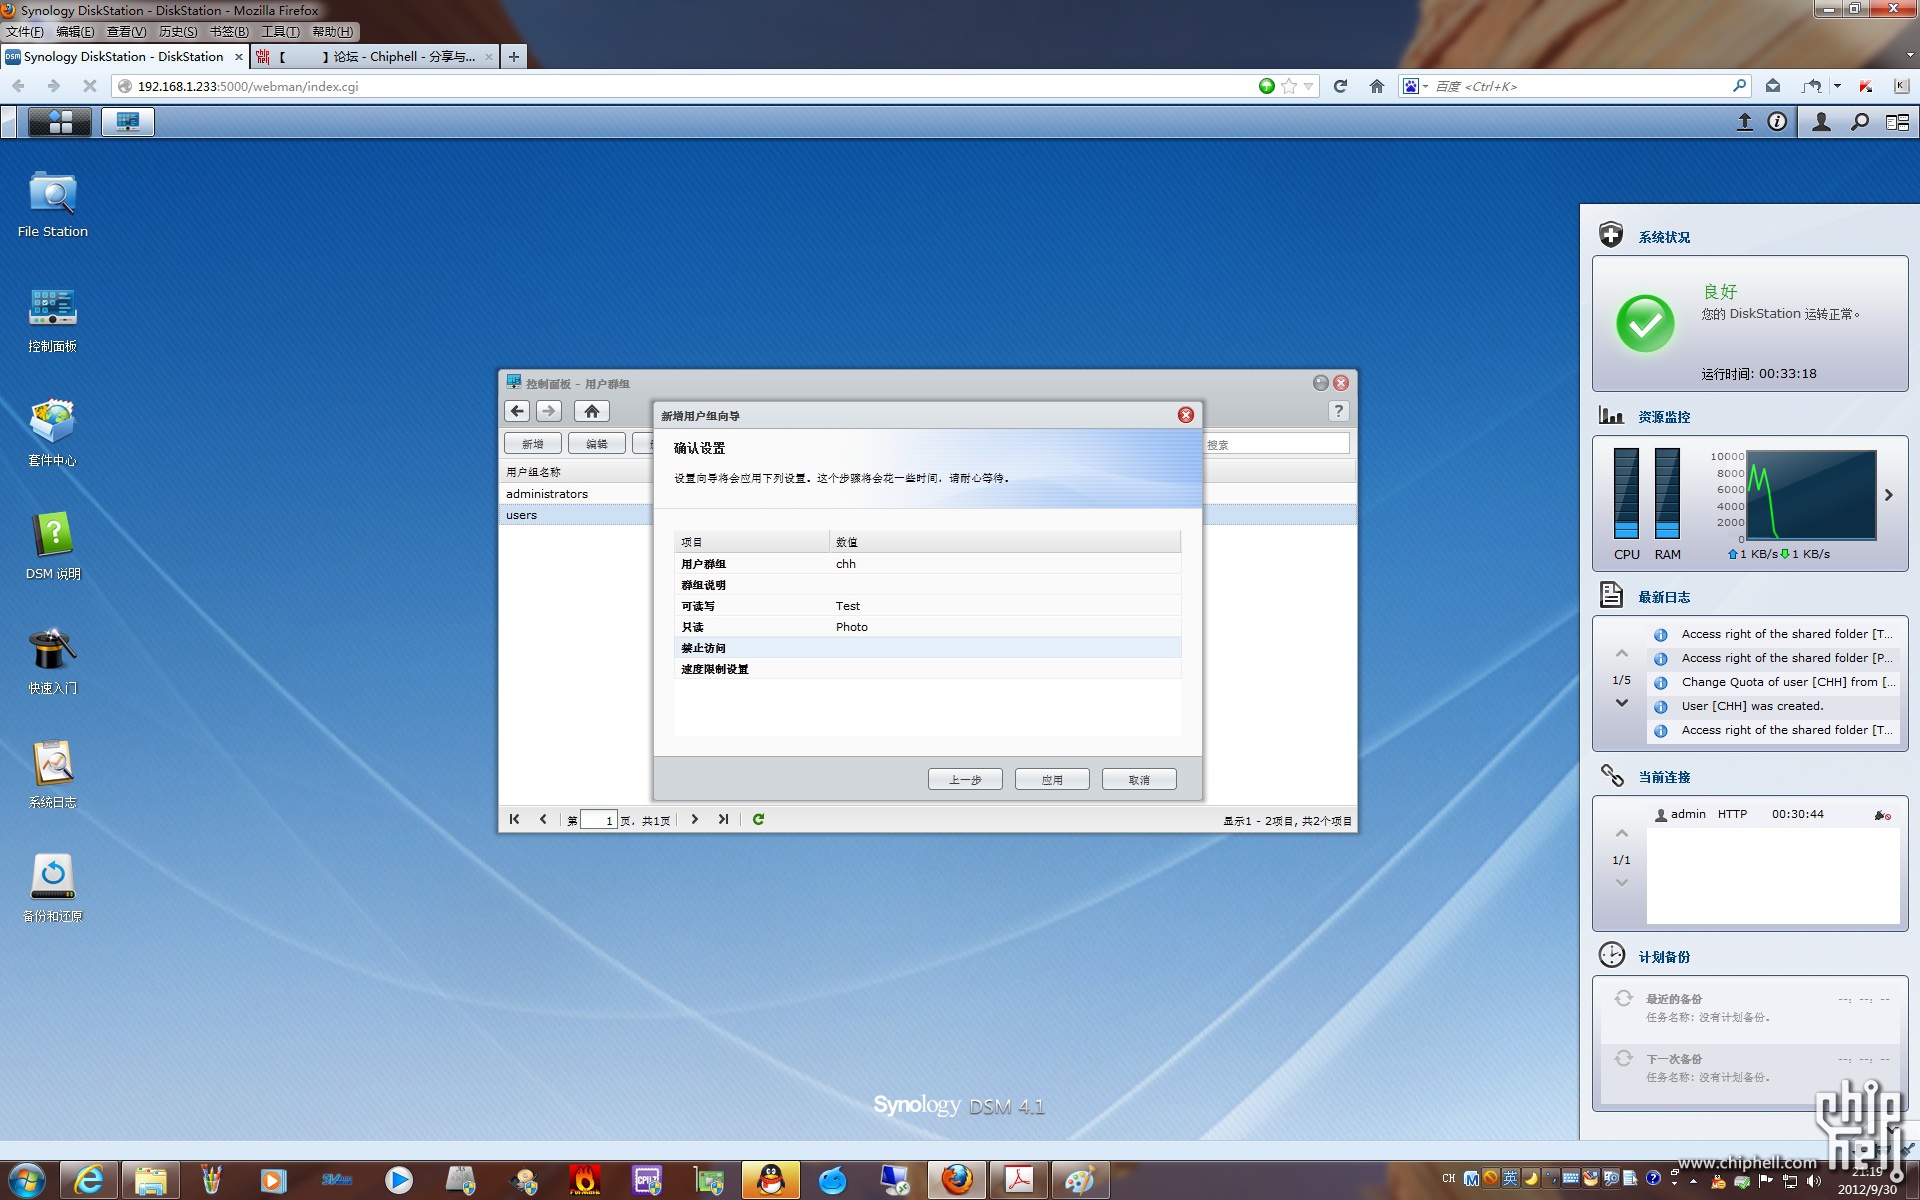Click the admin HTTP connection entry
1920x1200 pixels.
[x=1773, y=814]
